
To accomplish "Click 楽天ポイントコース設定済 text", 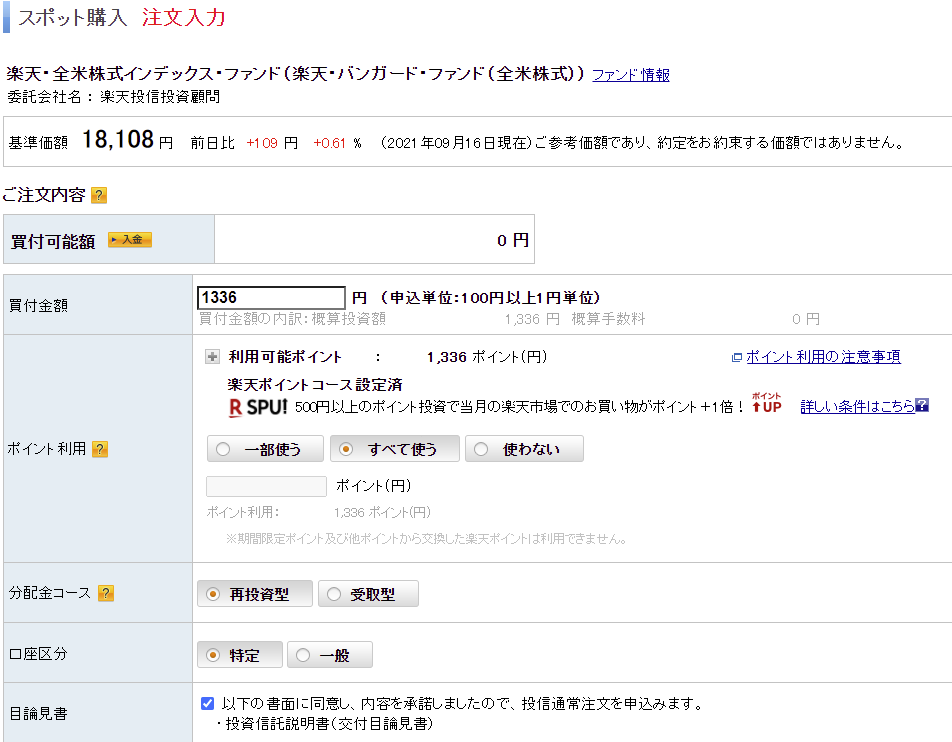I will pyautogui.click(x=315, y=385).
